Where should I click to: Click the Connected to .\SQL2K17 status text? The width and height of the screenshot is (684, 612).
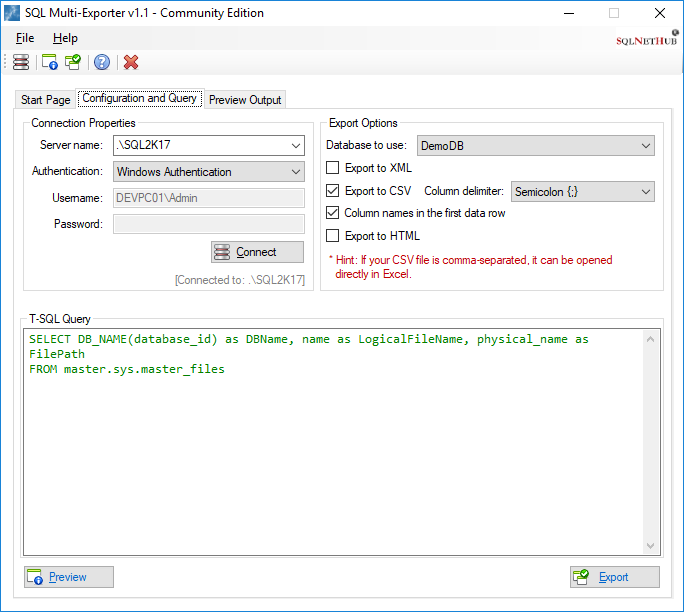240,280
